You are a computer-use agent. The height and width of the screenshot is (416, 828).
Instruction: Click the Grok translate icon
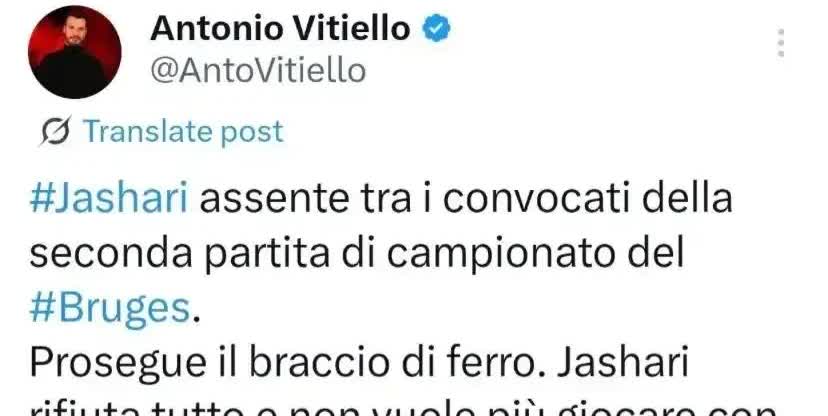(55, 130)
